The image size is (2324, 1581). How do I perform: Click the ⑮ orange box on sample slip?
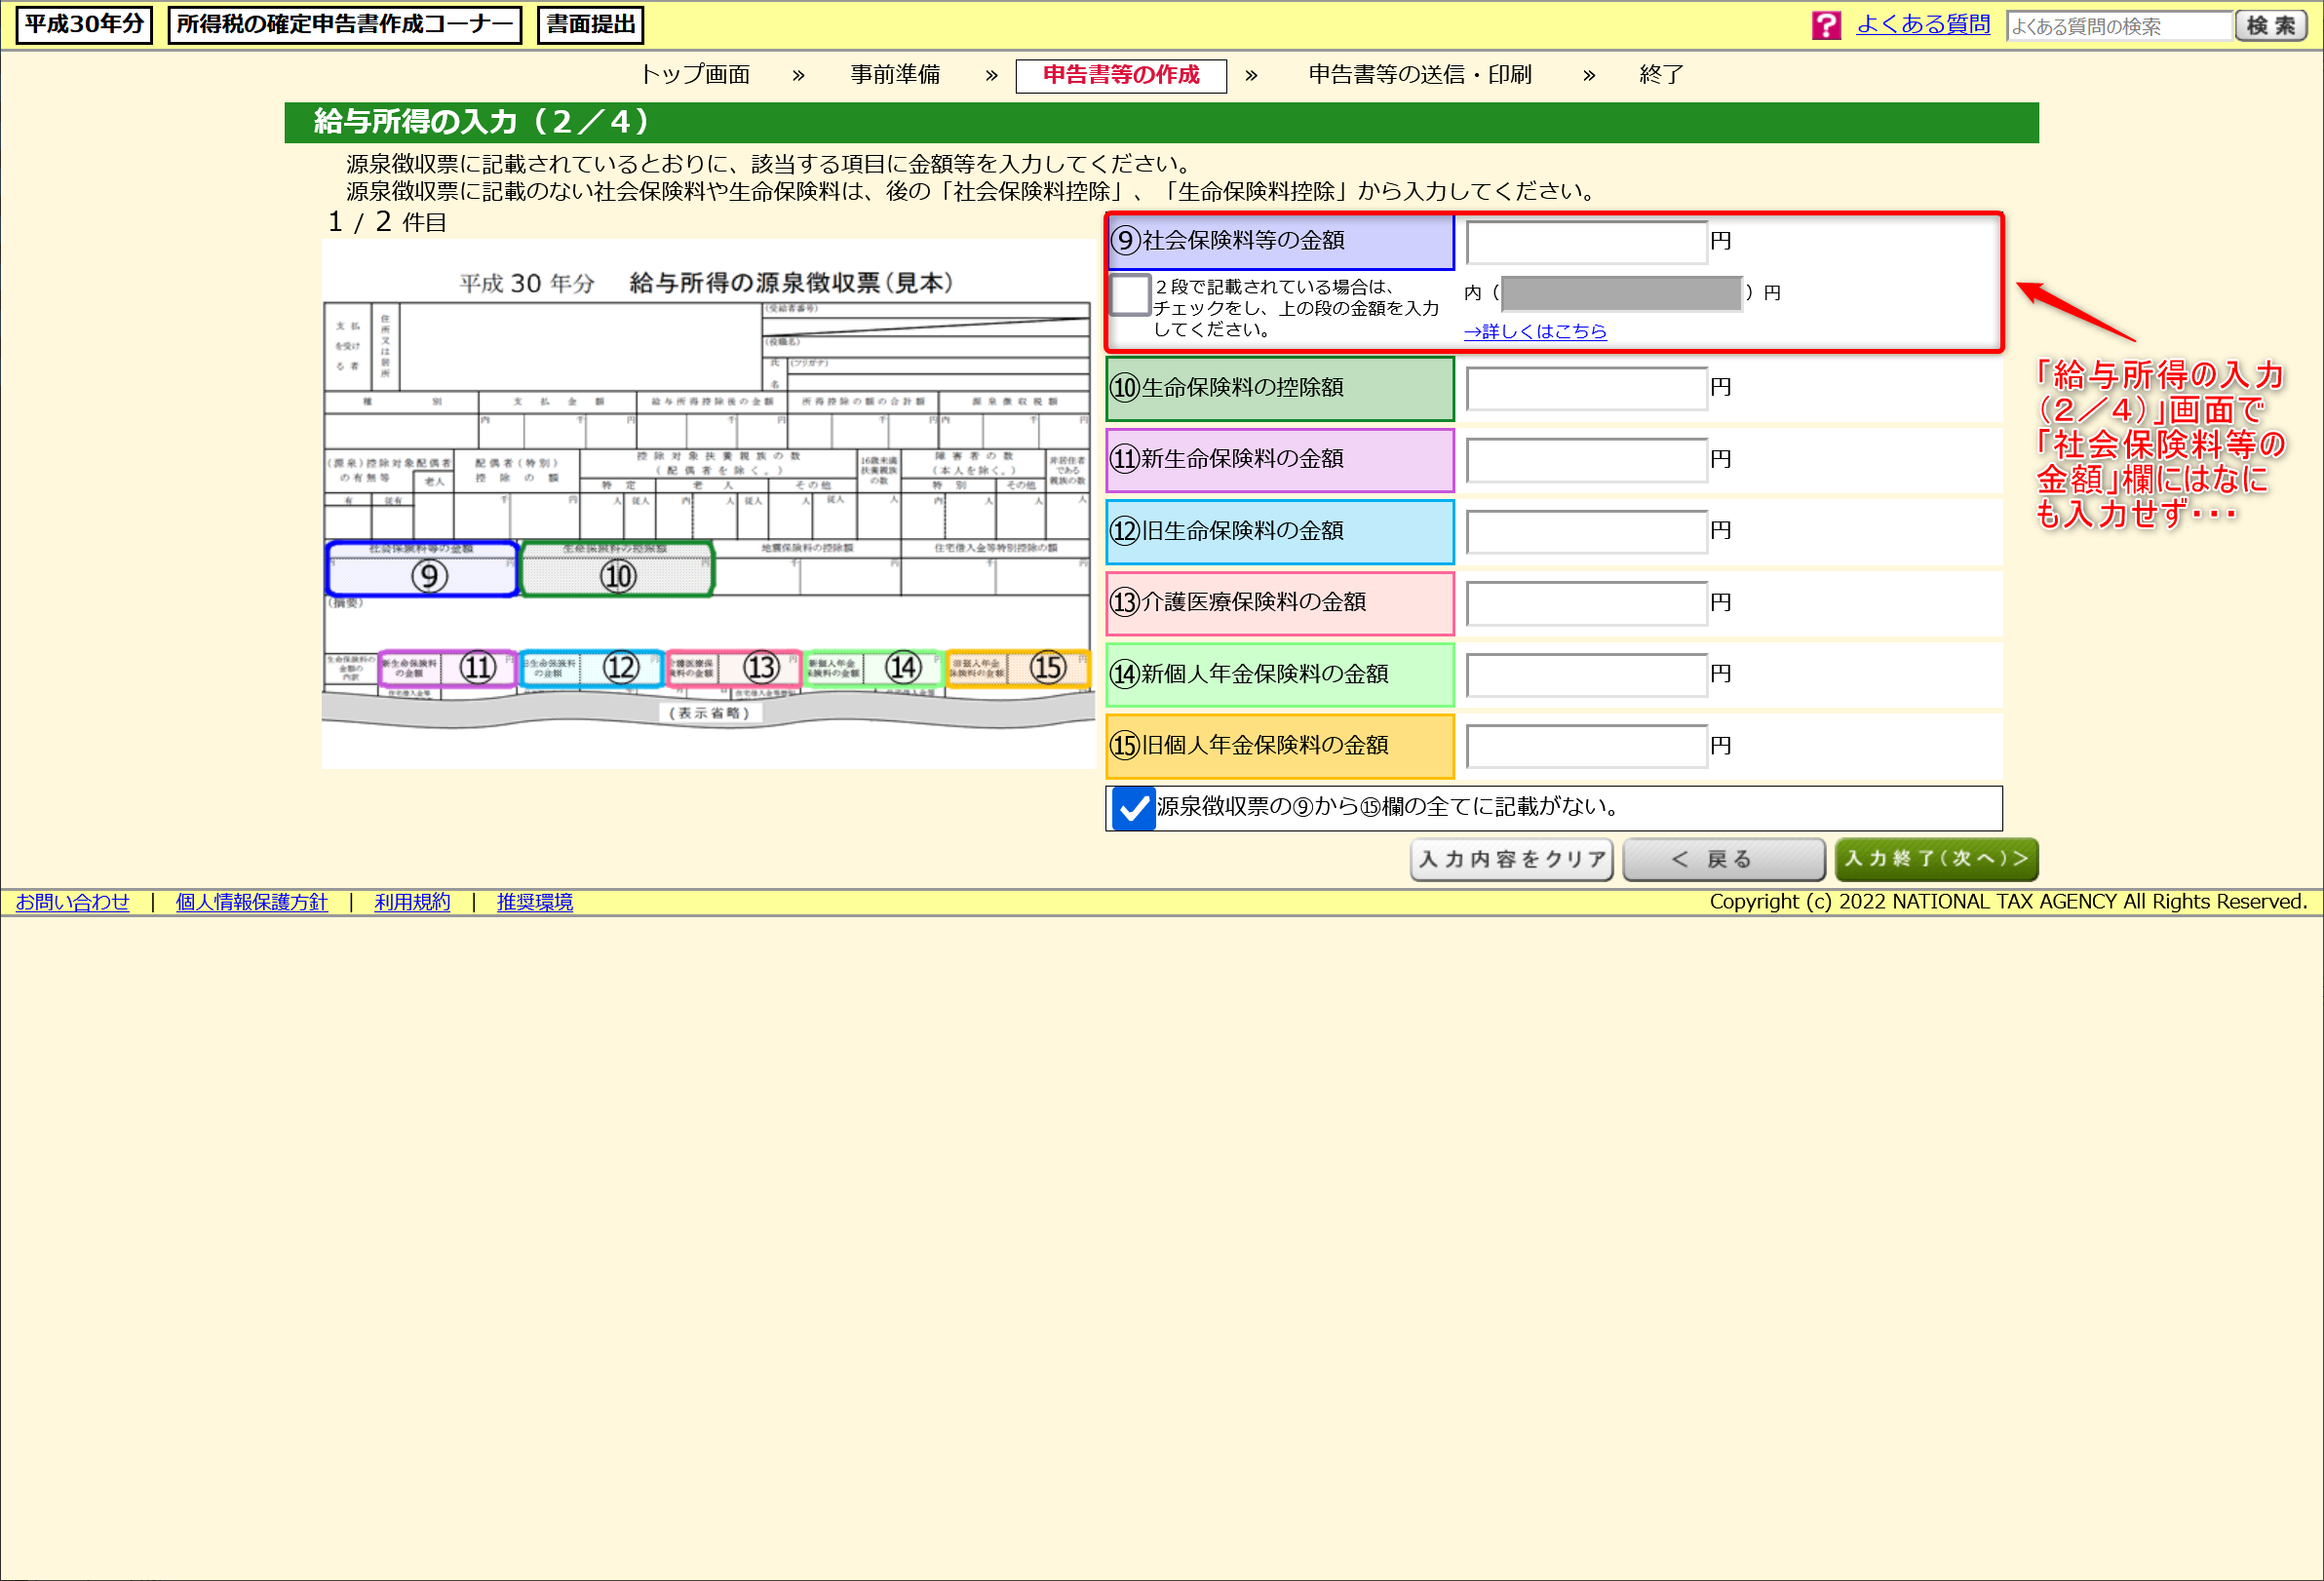(1018, 668)
